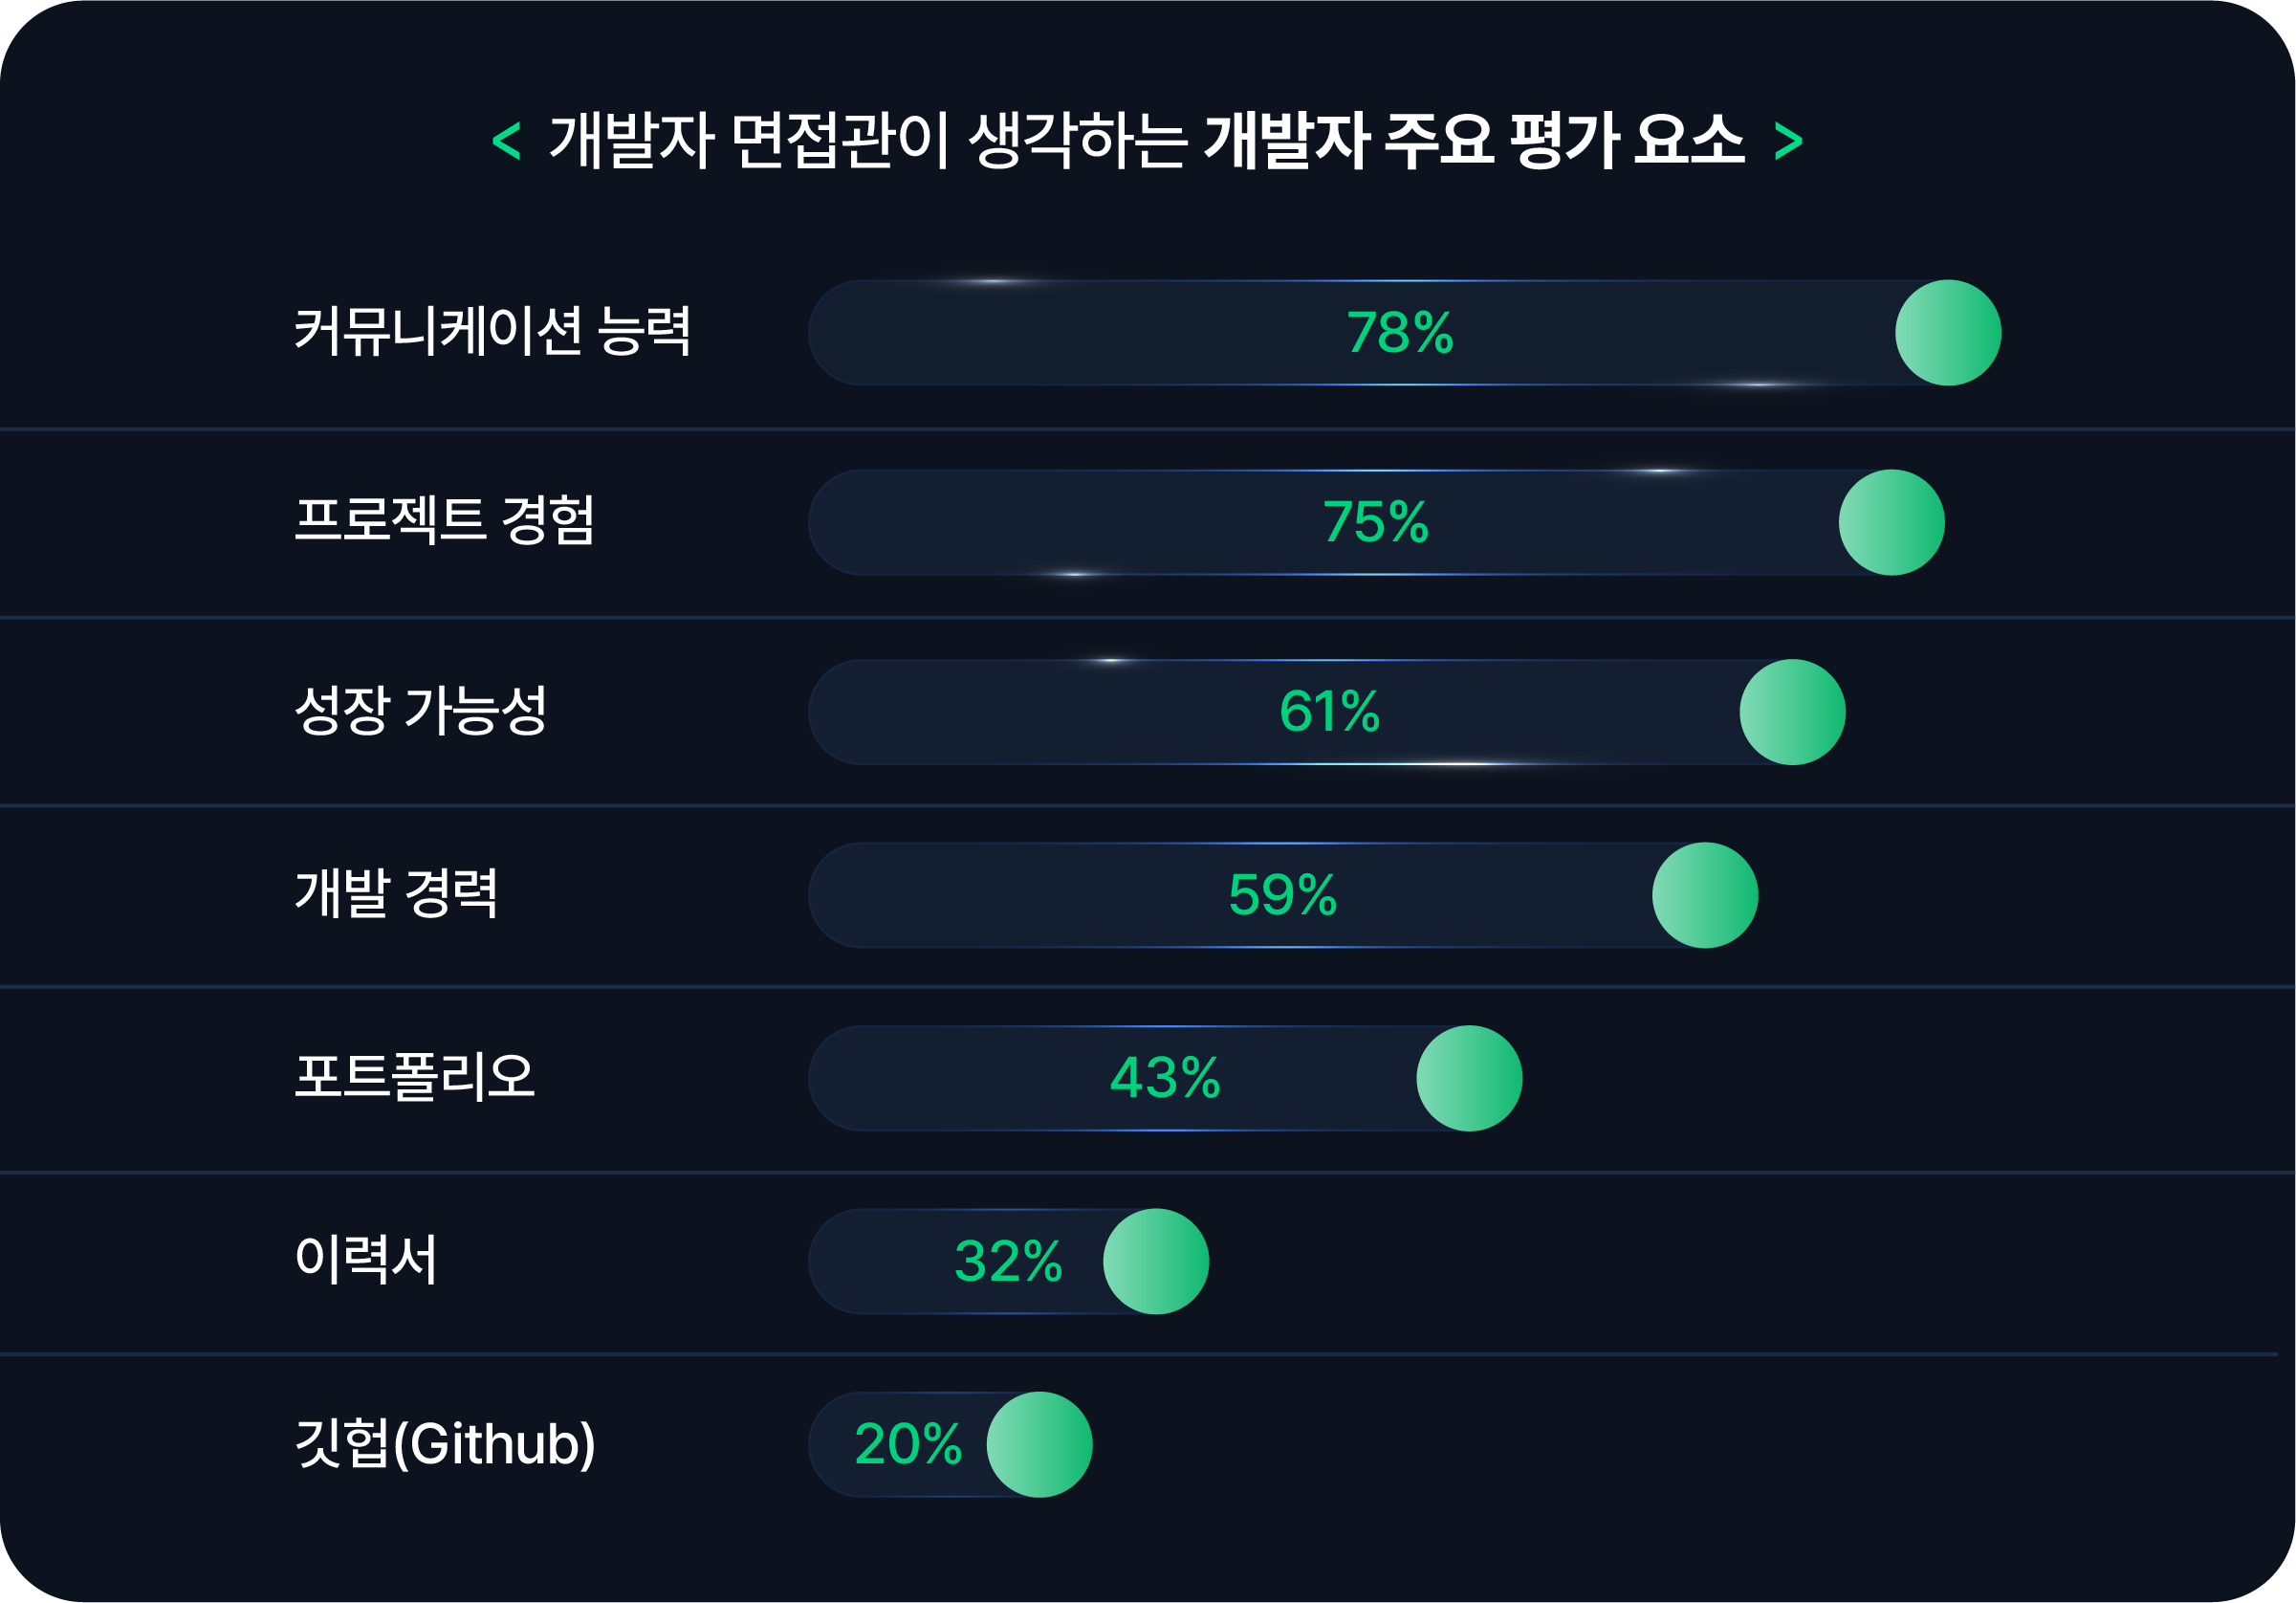2296x1603 pixels.
Task: Click the green knob on the 61% bar
Action: point(1792,712)
